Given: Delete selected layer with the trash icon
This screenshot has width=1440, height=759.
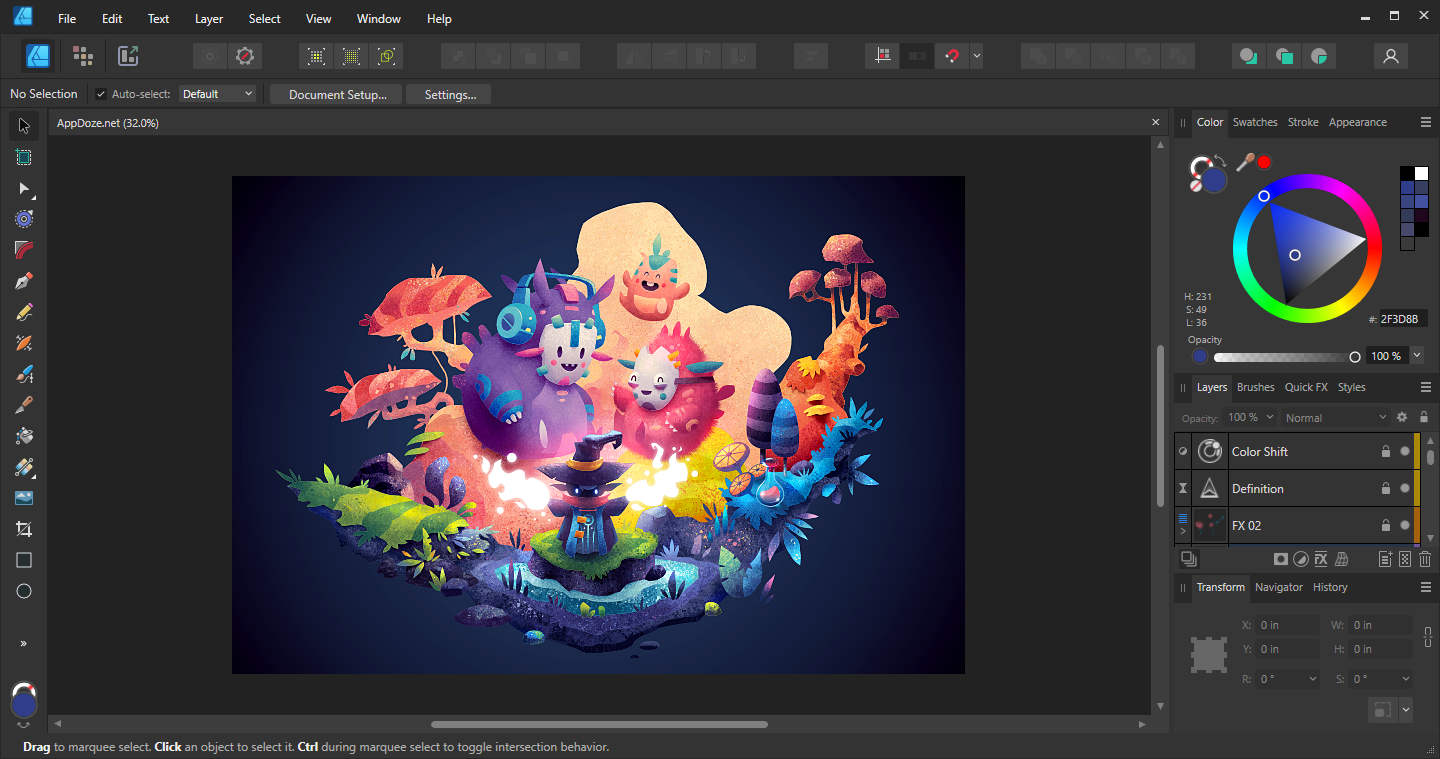Looking at the screenshot, I should 1425,558.
